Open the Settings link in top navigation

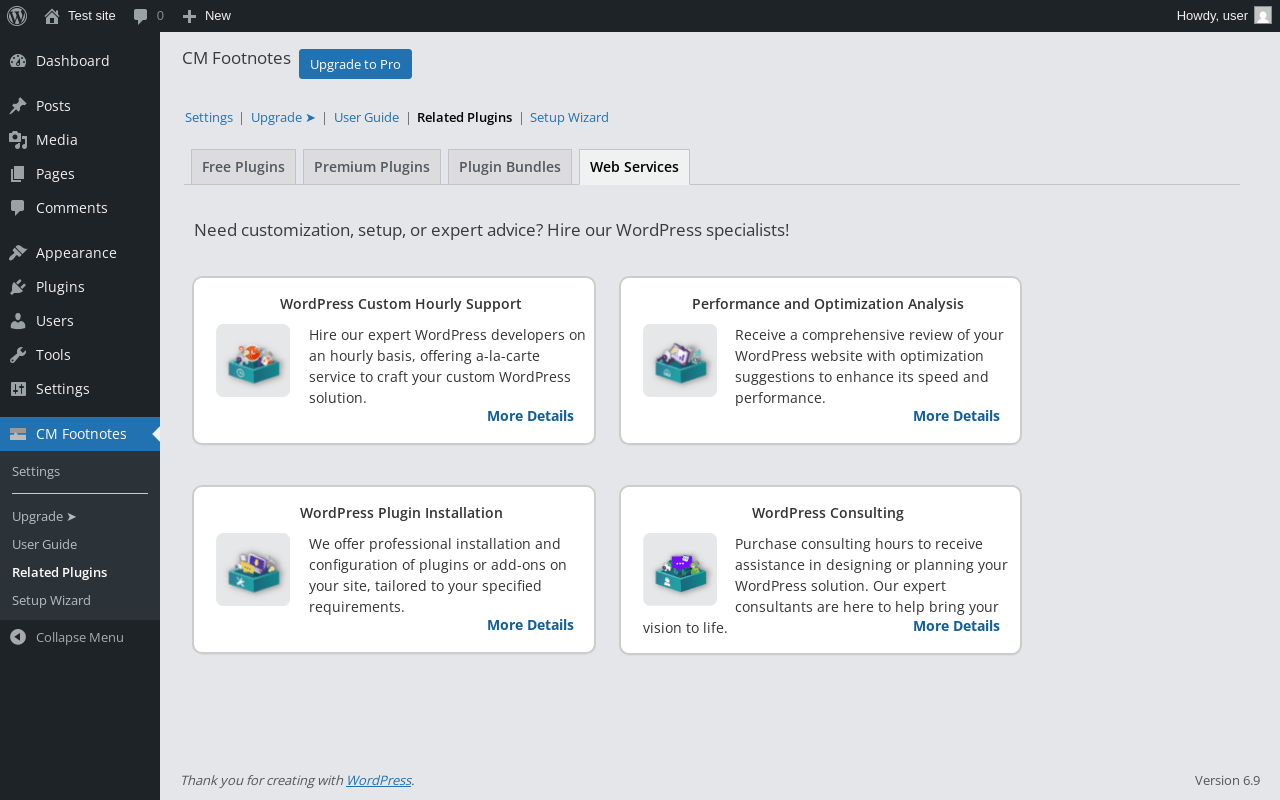(209, 117)
